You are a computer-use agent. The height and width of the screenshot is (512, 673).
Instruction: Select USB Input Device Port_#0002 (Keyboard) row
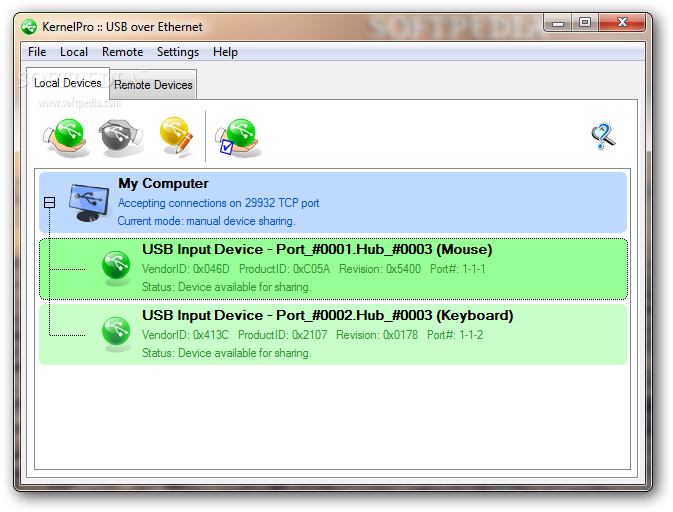click(x=333, y=335)
